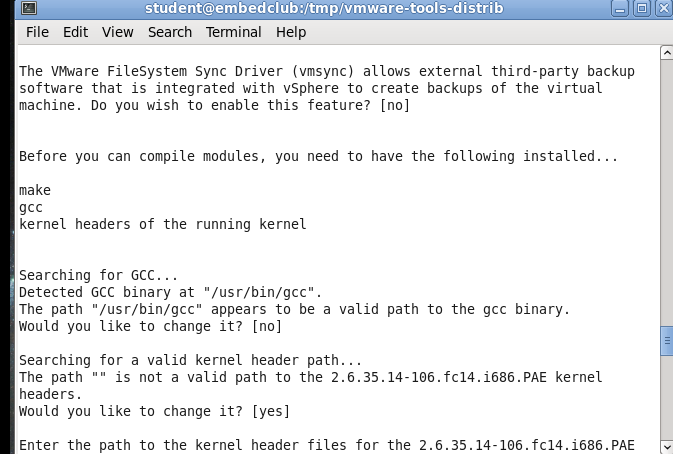Click the student@embedclub window title text
Image resolution: width=673 pixels, height=454 pixels.
point(324,8)
